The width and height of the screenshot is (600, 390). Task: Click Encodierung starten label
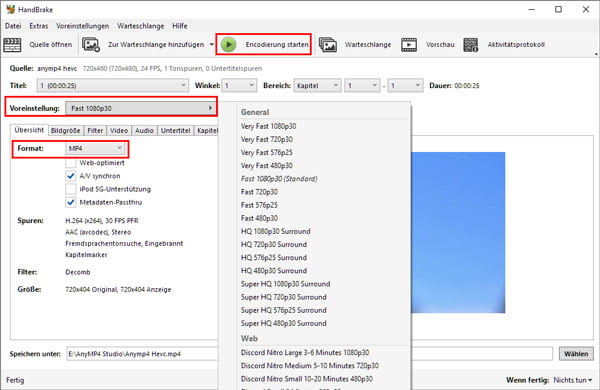coord(277,44)
